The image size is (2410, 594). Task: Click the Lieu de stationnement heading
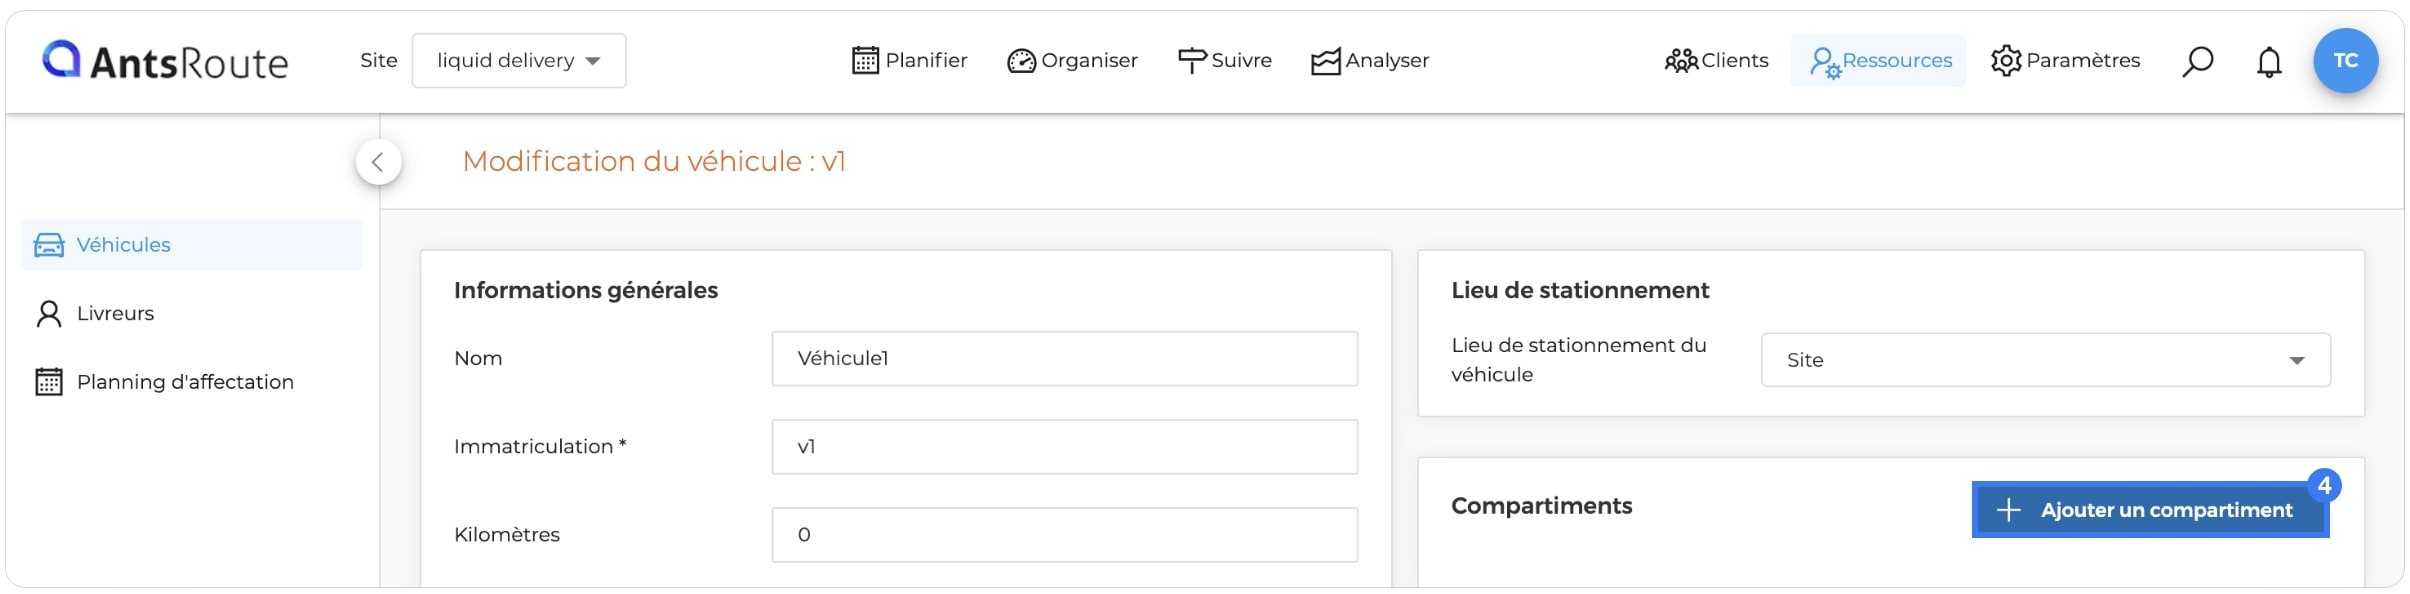pyautogui.click(x=1580, y=291)
